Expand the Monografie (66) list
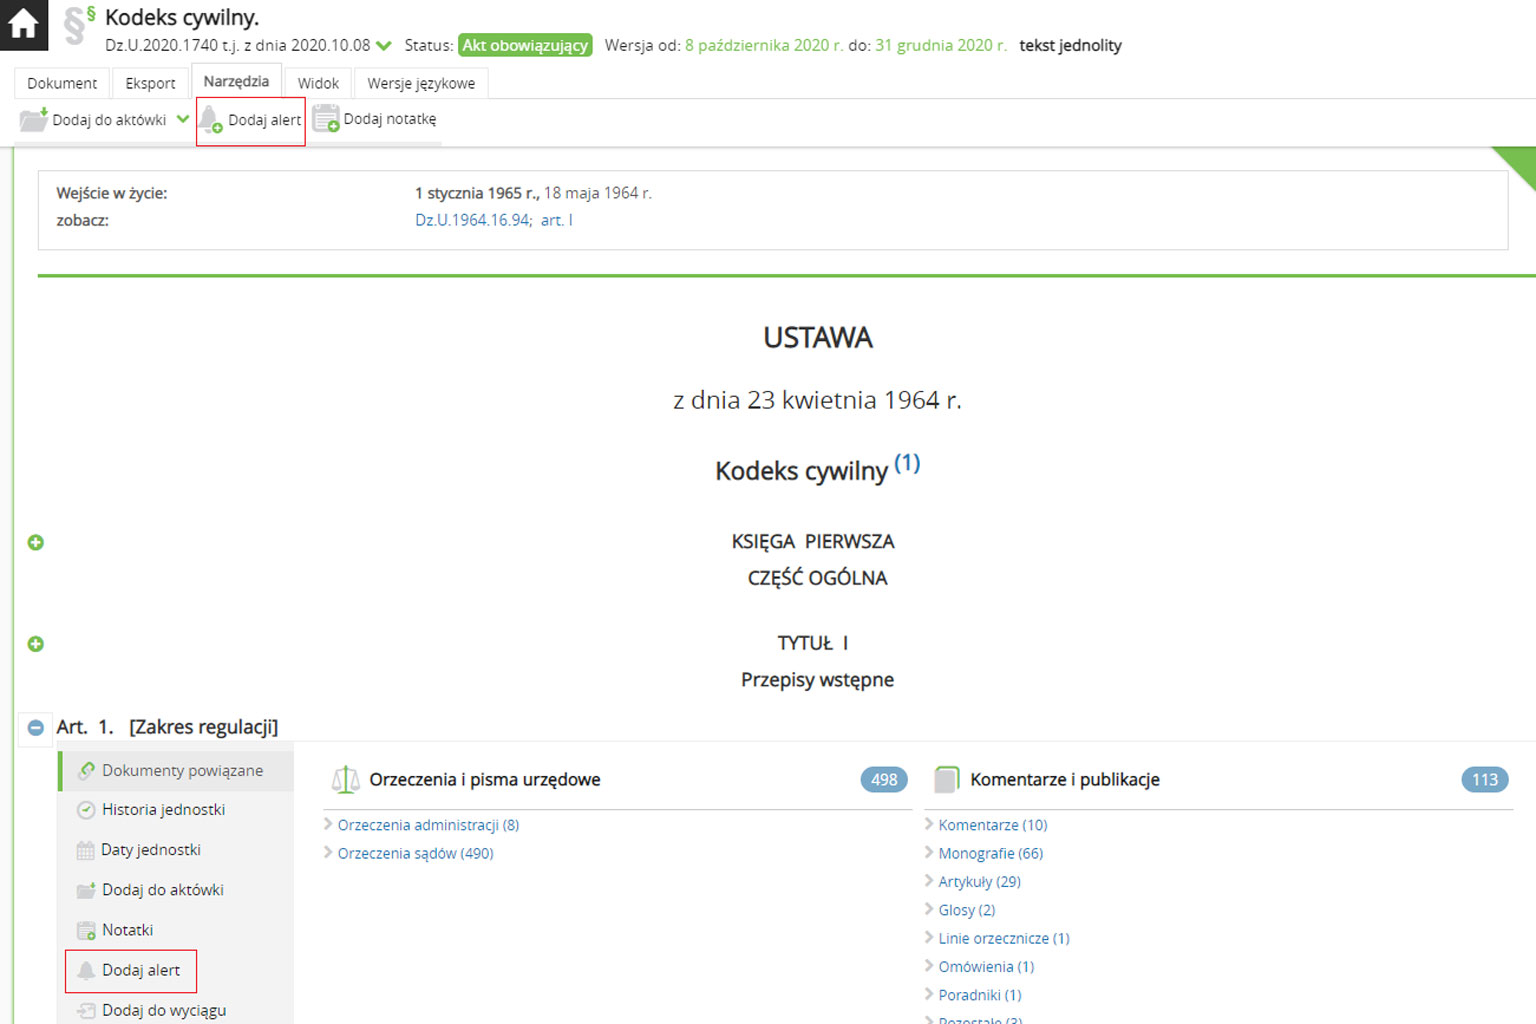1536x1024 pixels. [990, 853]
